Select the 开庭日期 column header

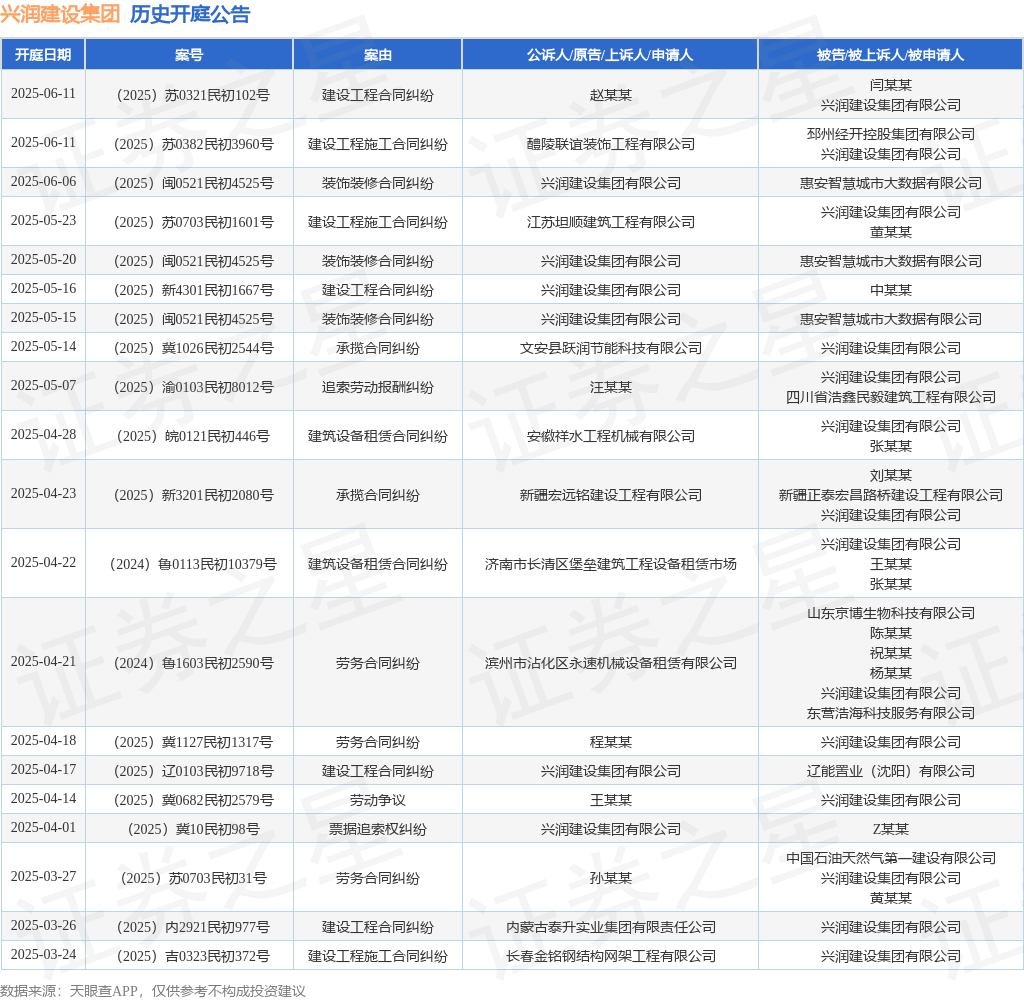[43, 55]
